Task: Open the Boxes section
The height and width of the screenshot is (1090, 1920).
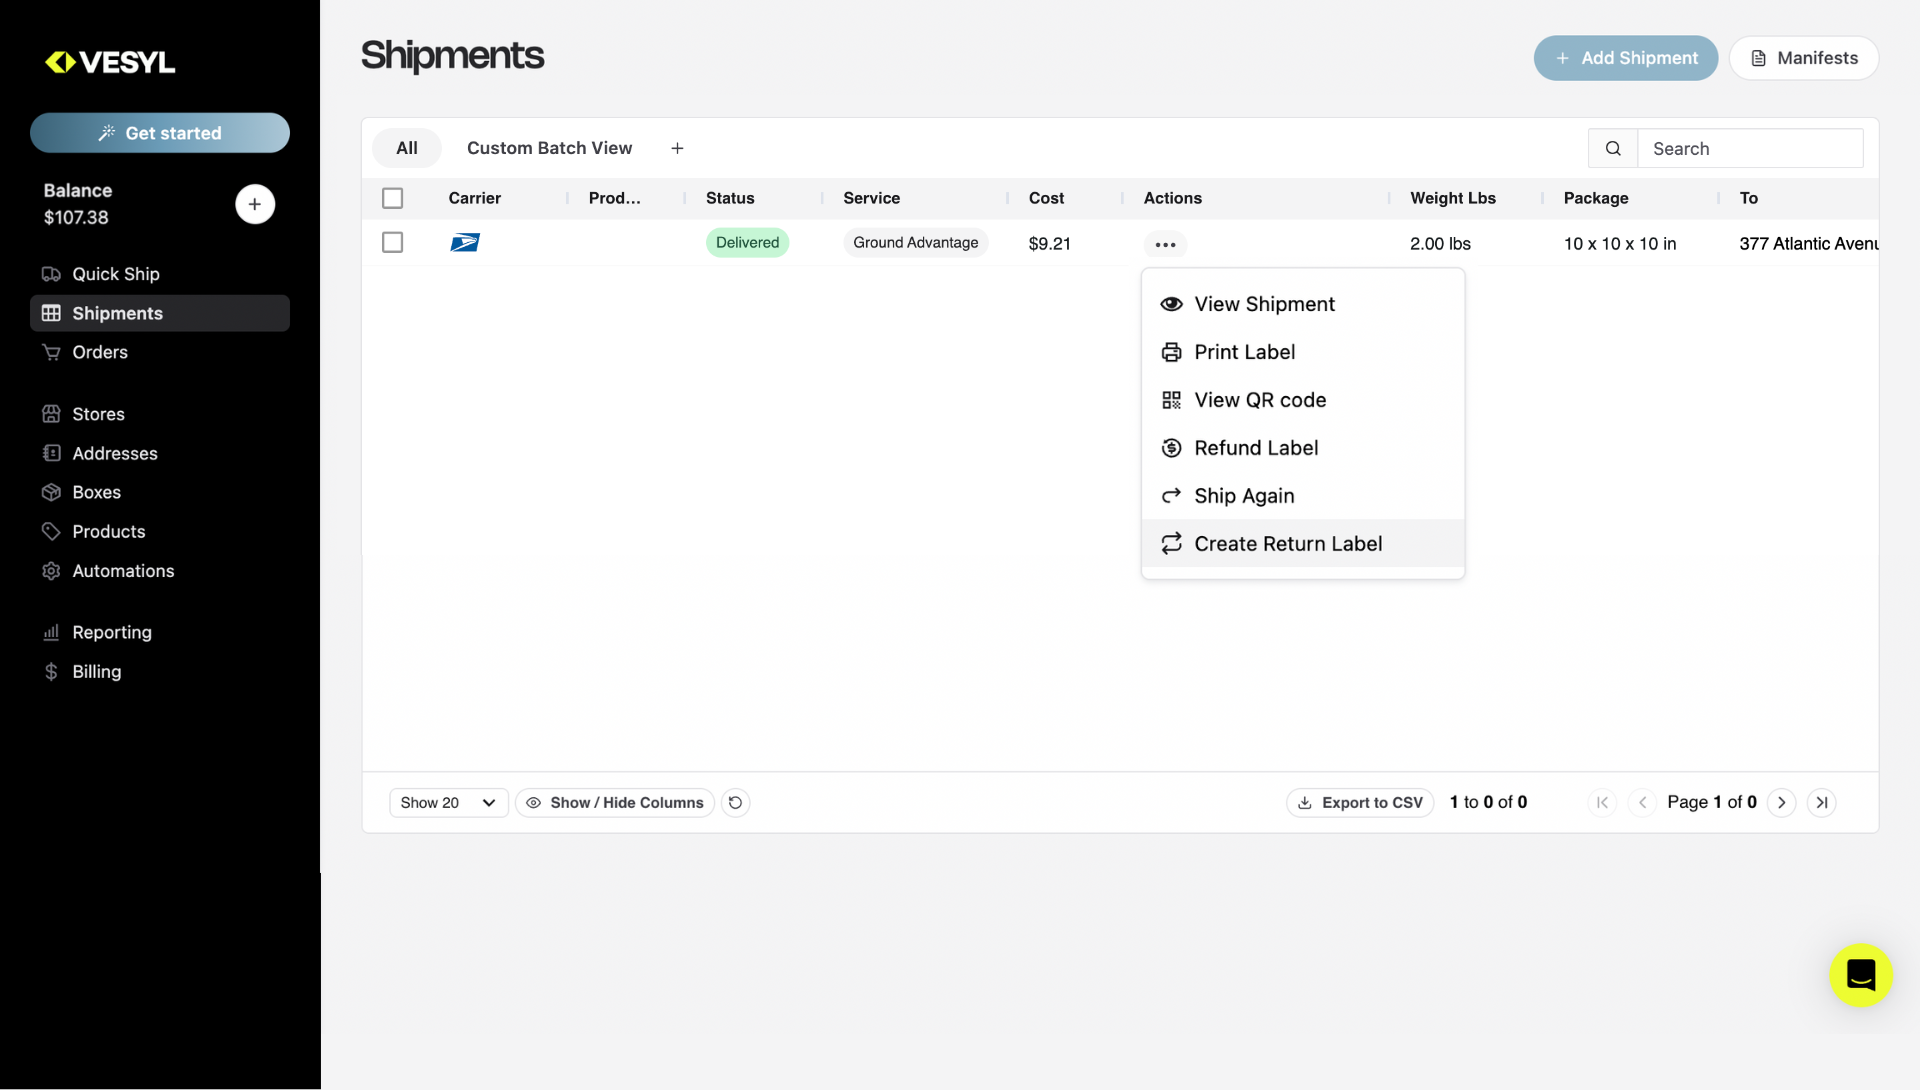Action: pos(96,491)
